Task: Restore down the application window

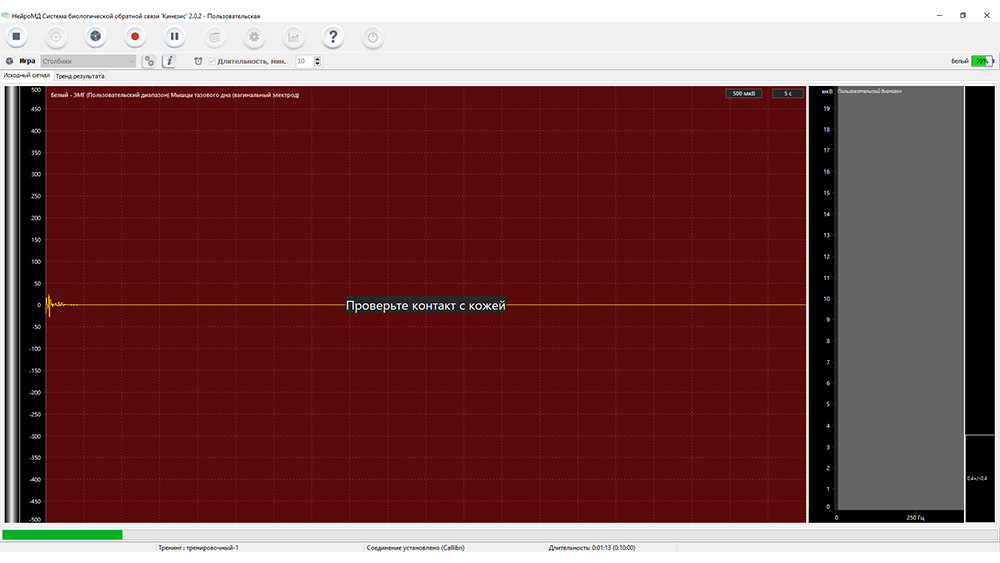Action: pos(963,15)
